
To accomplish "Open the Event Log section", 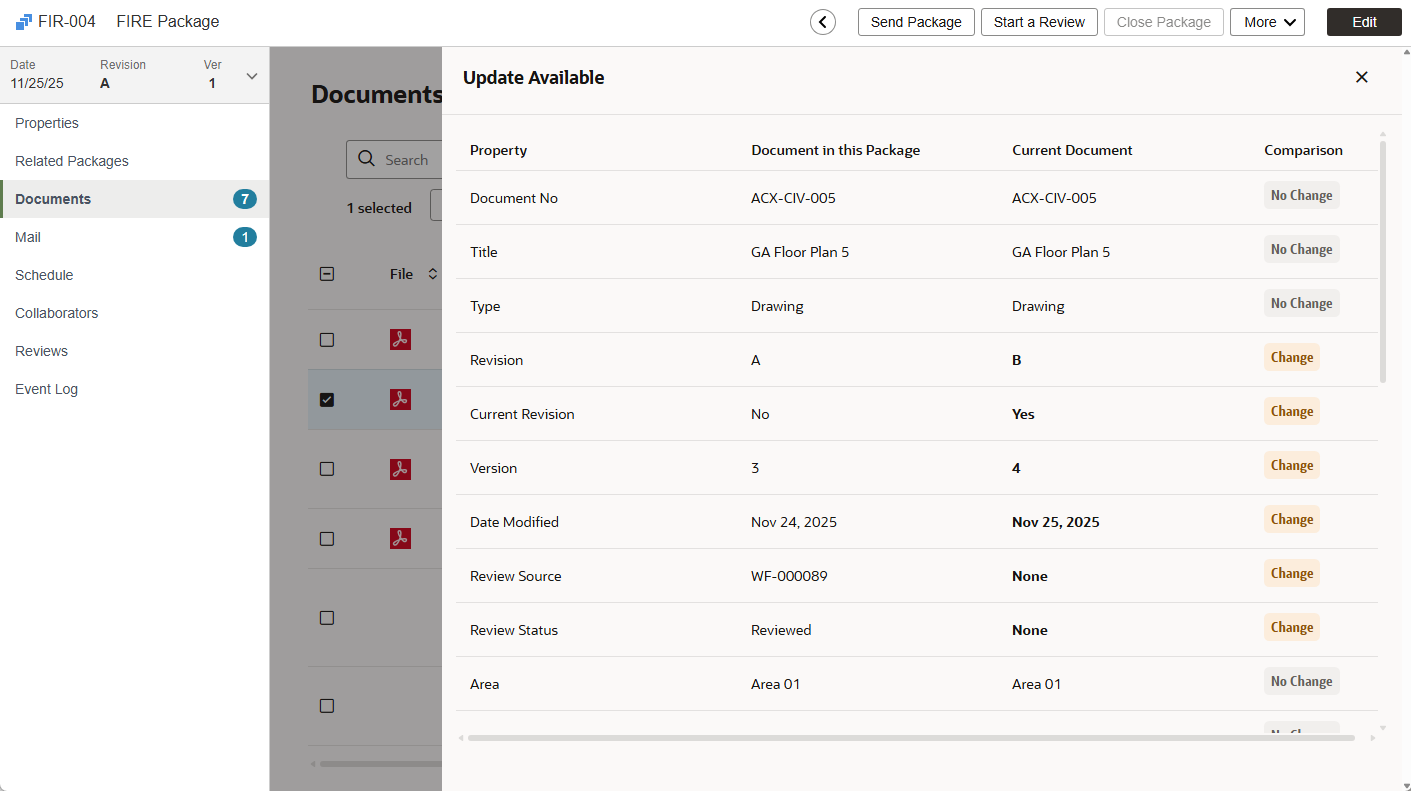I will tap(46, 389).
